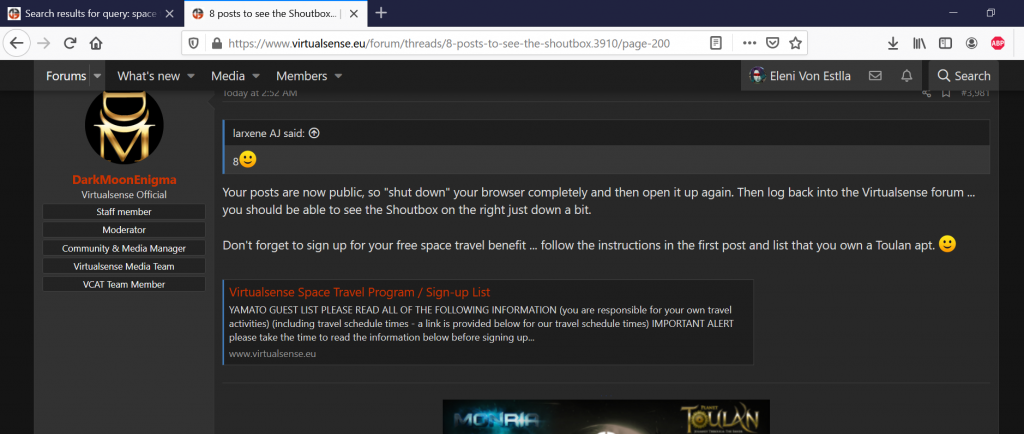Switch to the Search results tab
This screenshot has width=1024, height=434.
click(91, 14)
